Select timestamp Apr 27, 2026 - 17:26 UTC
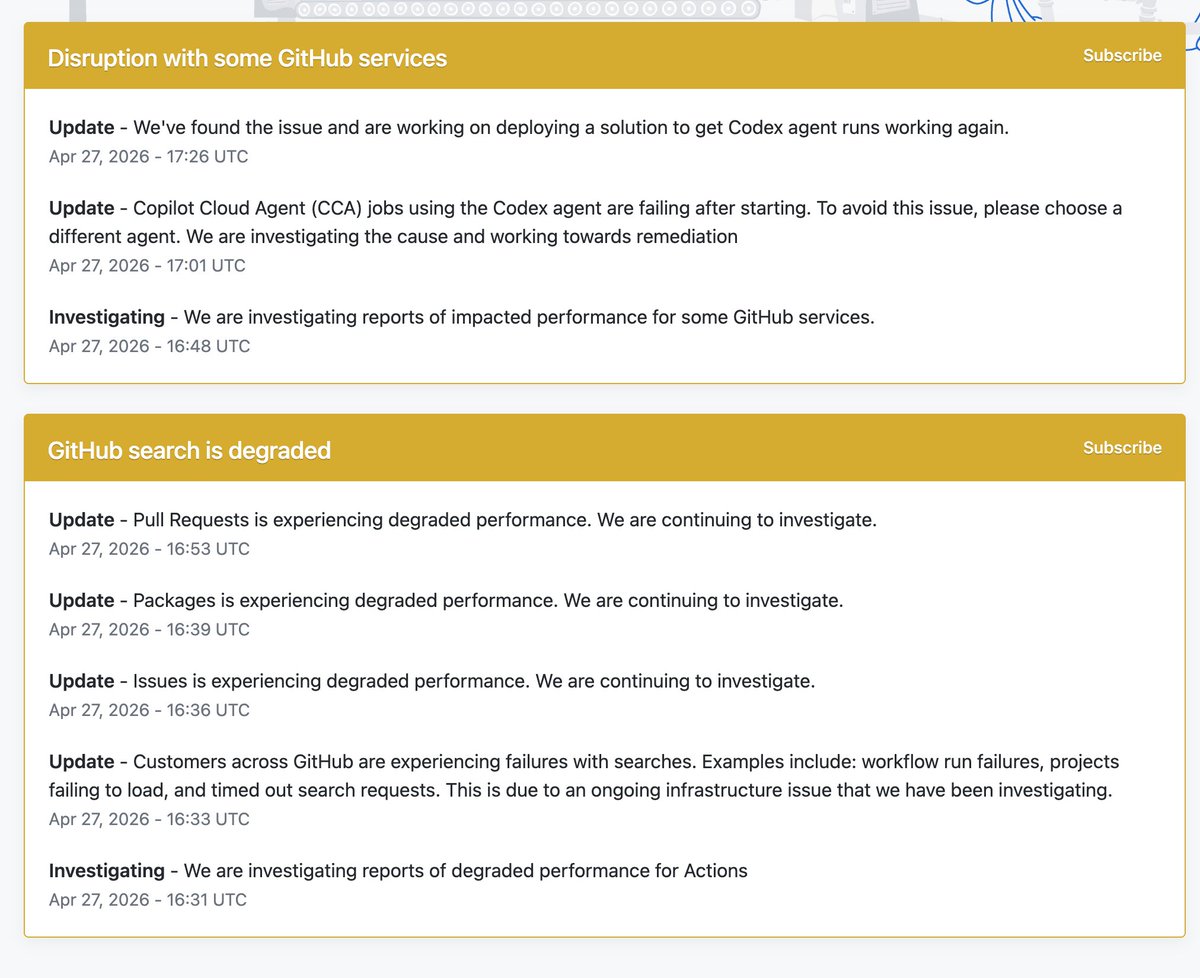Image resolution: width=1200 pixels, height=978 pixels. [149, 156]
